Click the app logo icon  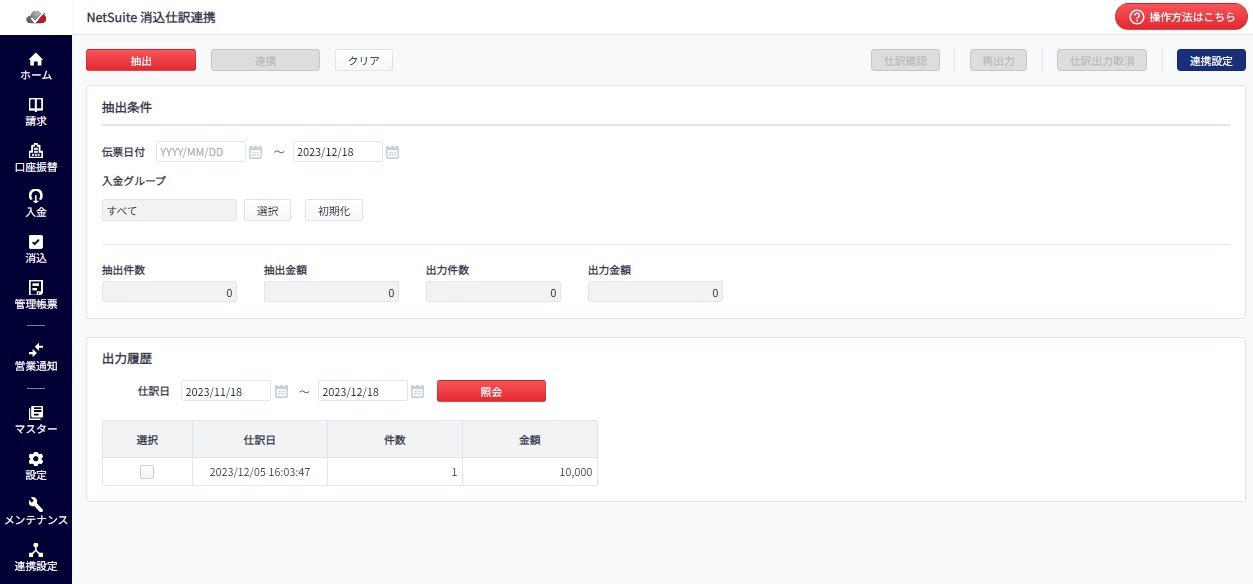point(36,17)
